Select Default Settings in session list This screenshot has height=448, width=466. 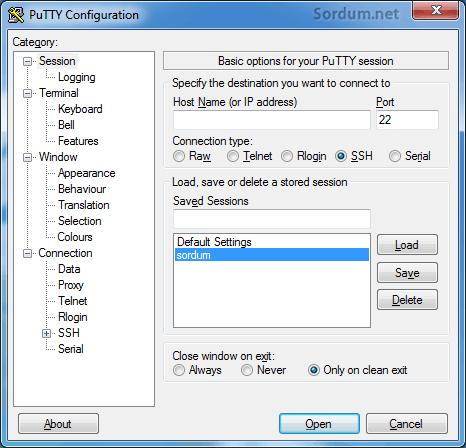coord(272,242)
